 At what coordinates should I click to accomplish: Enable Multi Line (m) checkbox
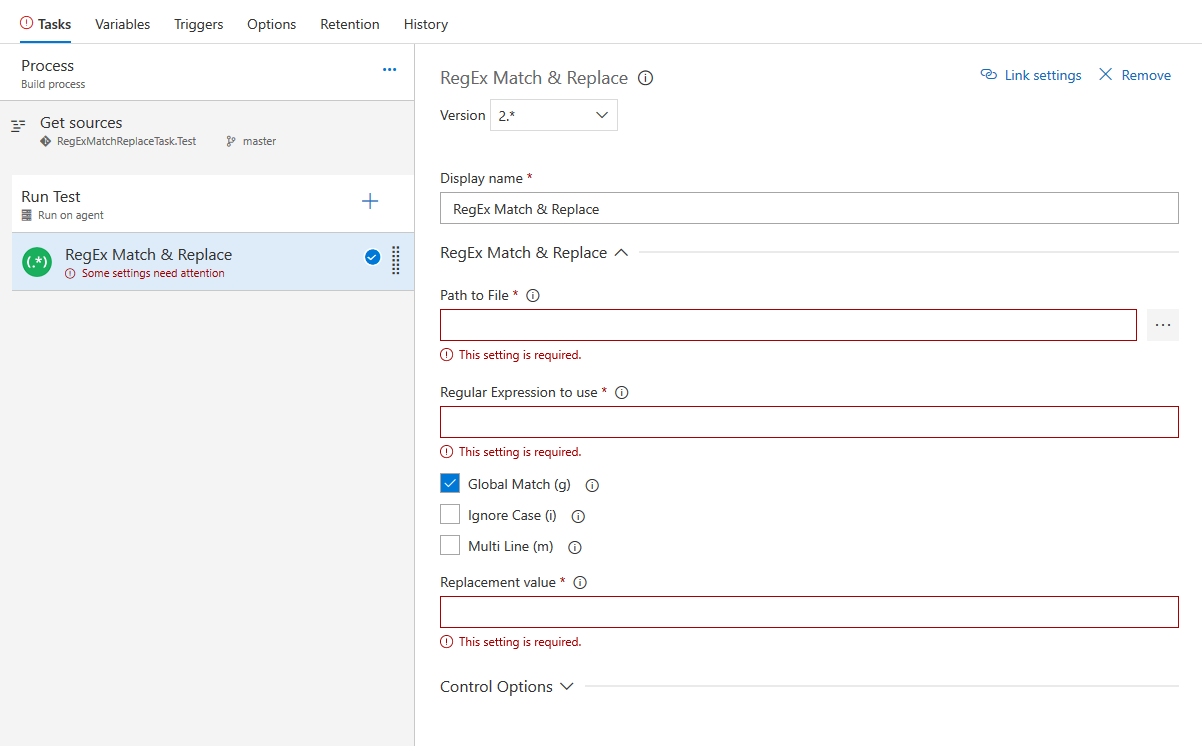[x=450, y=546]
